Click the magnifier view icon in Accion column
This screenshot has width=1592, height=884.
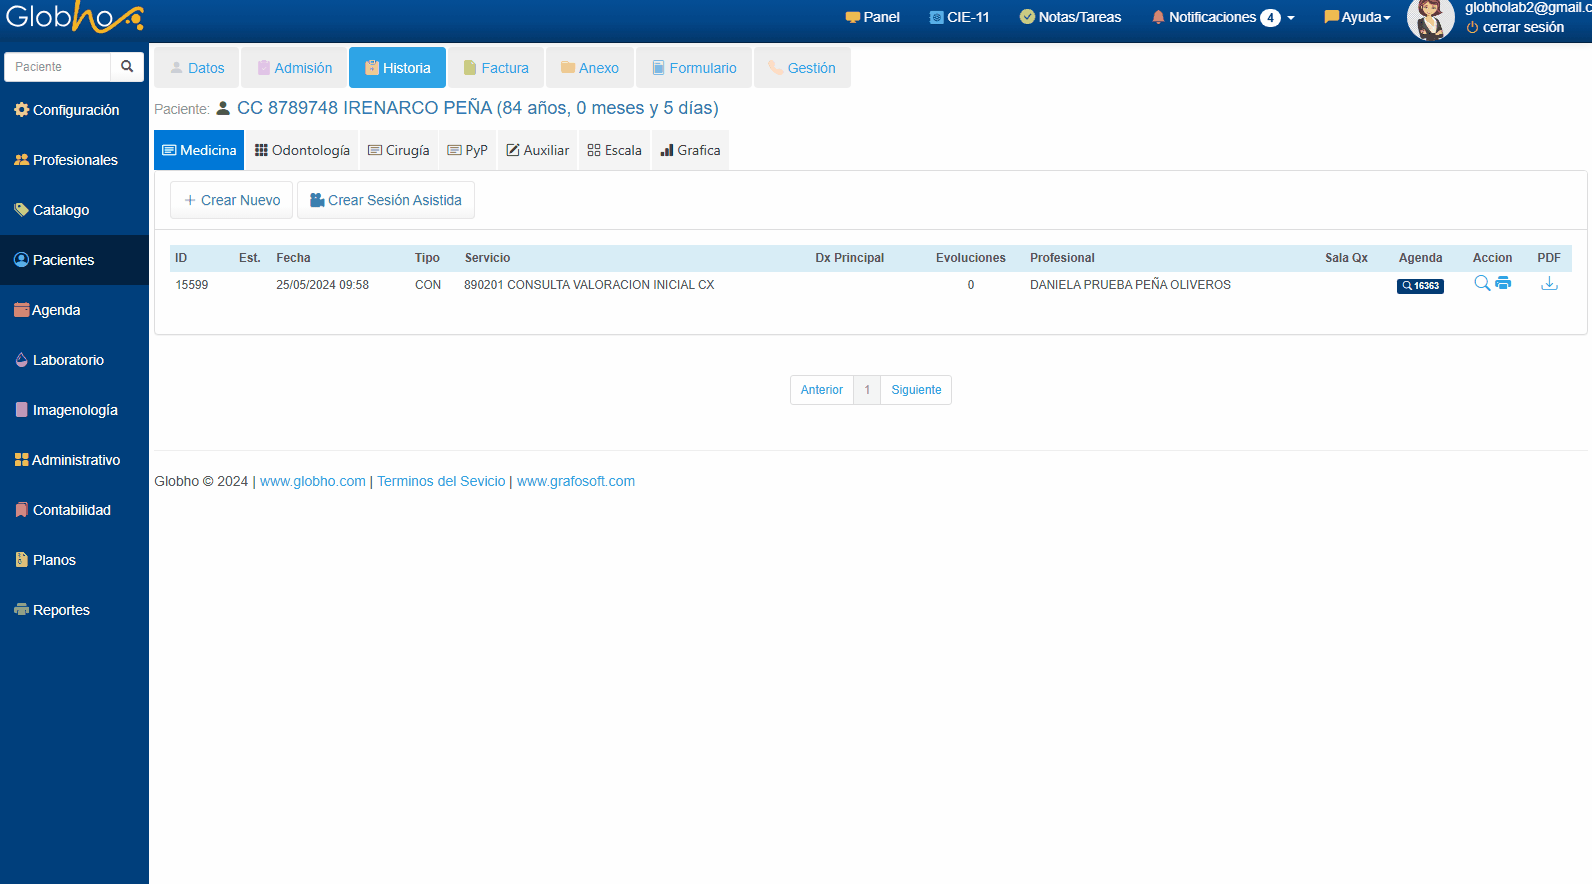pyautogui.click(x=1482, y=284)
